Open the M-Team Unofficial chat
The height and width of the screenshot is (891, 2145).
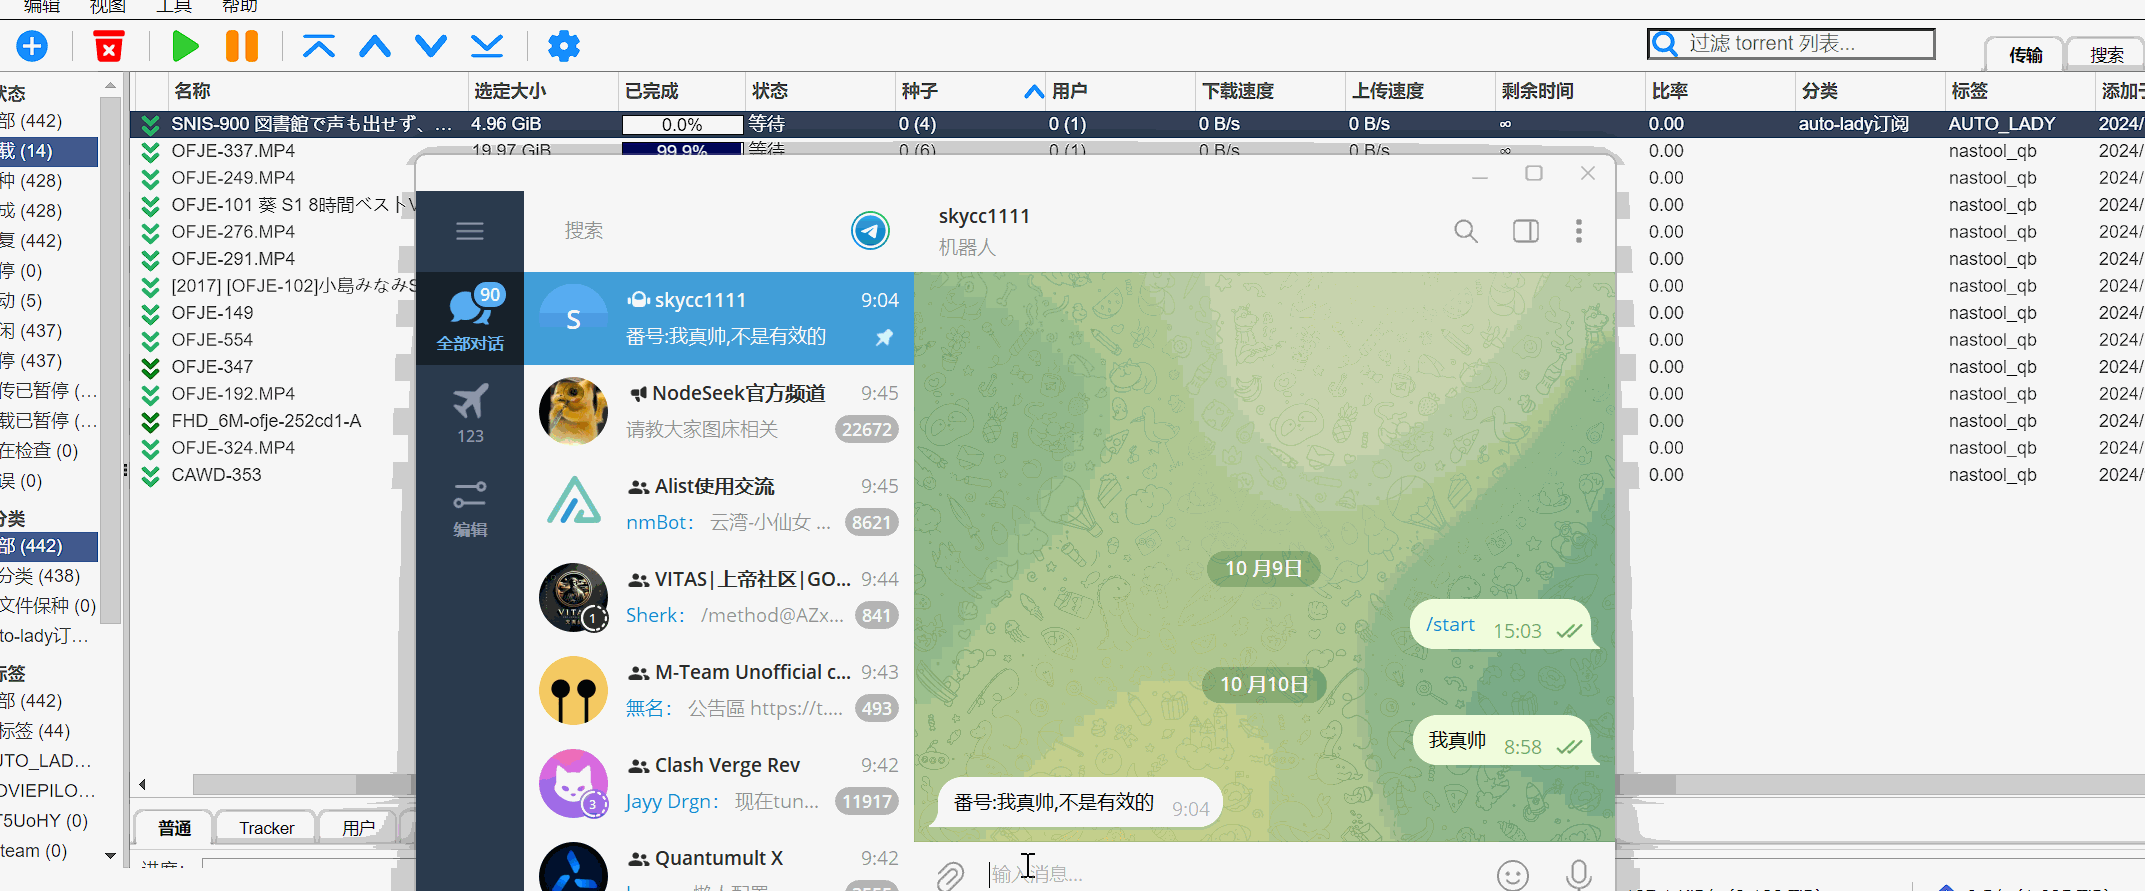pyautogui.click(x=719, y=690)
